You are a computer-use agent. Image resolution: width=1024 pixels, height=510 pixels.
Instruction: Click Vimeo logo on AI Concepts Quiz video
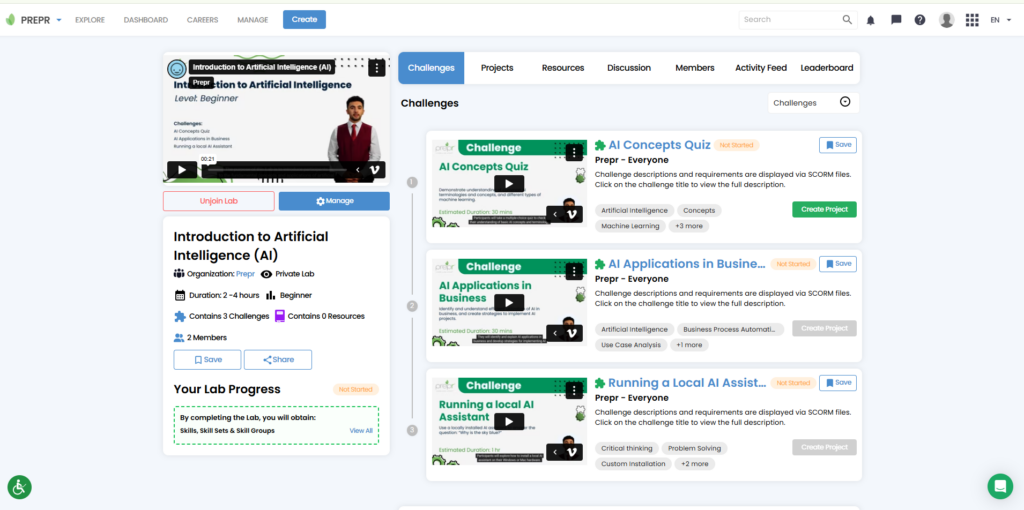(x=573, y=214)
